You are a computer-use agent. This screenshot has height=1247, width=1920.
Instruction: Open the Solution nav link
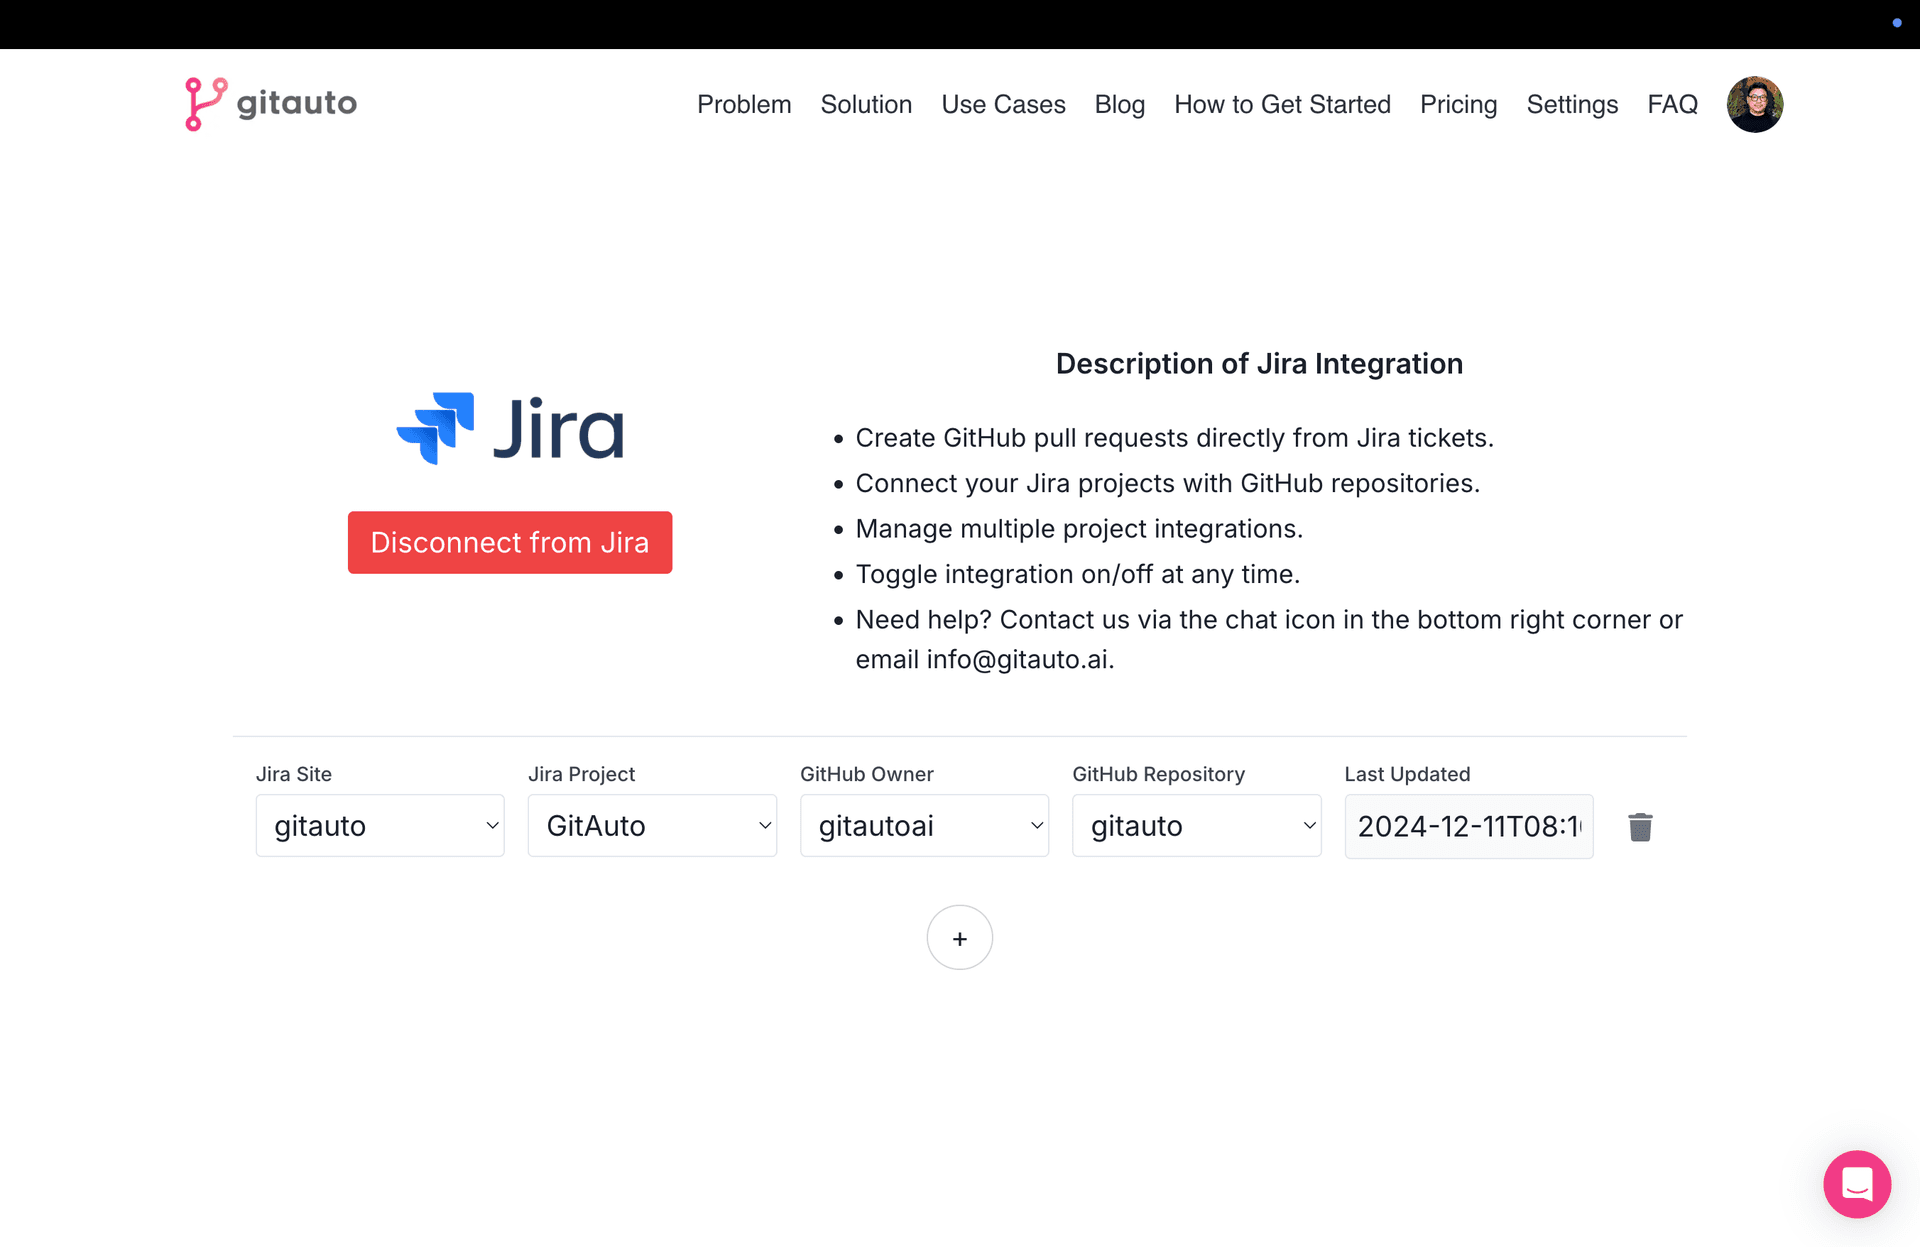coord(866,104)
